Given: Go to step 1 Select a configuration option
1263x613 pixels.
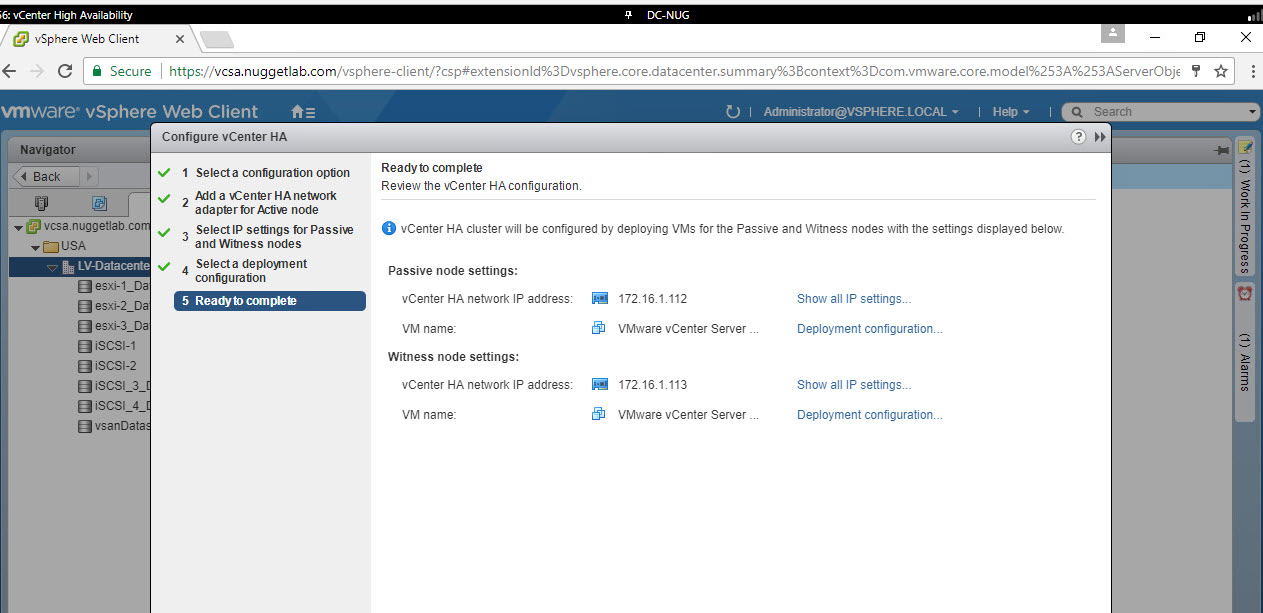Looking at the screenshot, I should click(x=272, y=173).
